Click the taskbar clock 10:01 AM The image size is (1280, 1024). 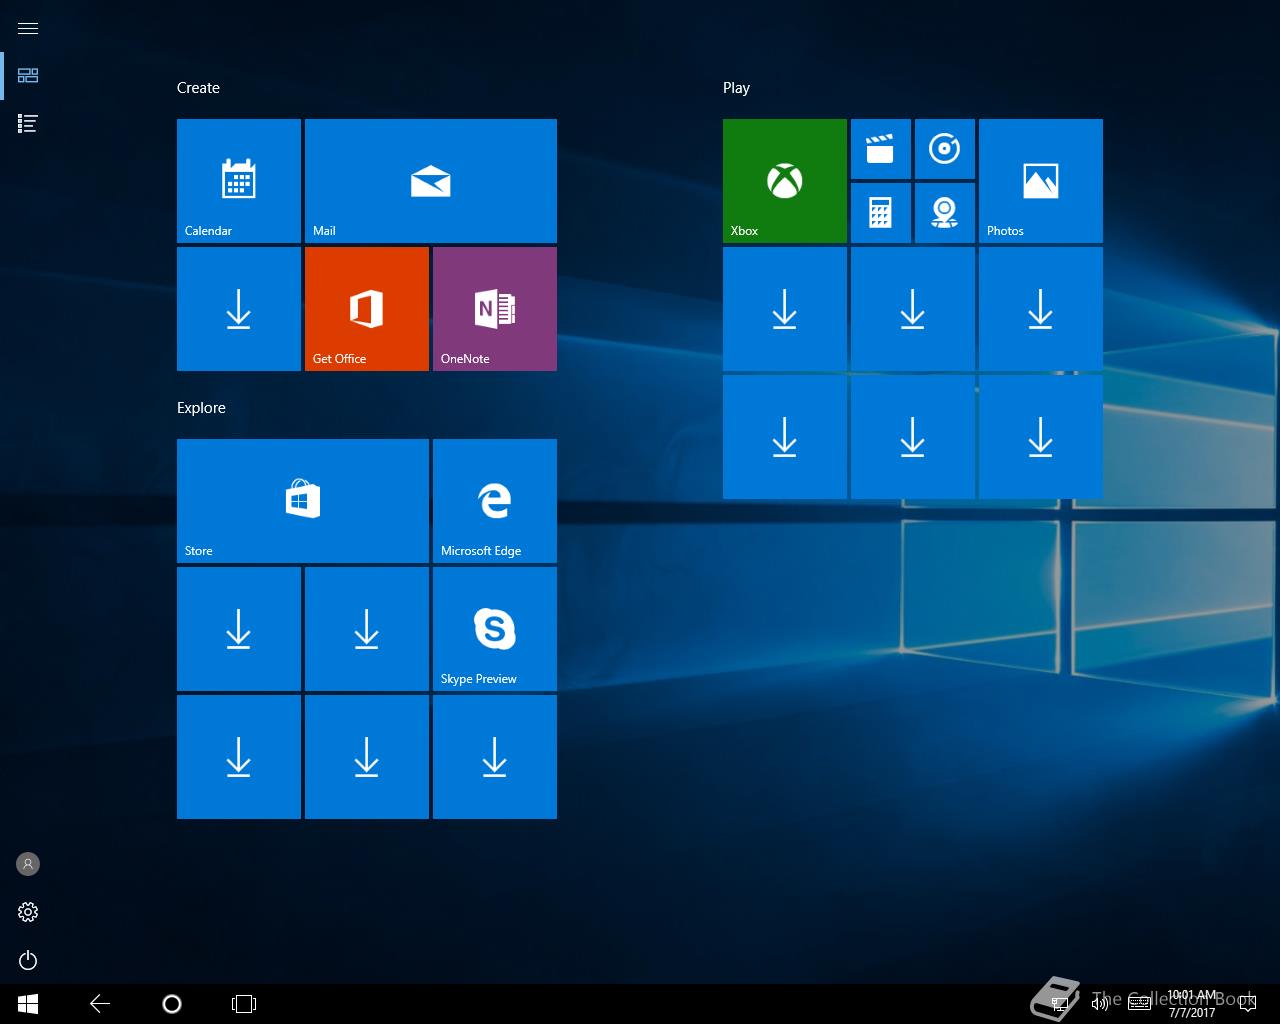click(x=1192, y=1004)
